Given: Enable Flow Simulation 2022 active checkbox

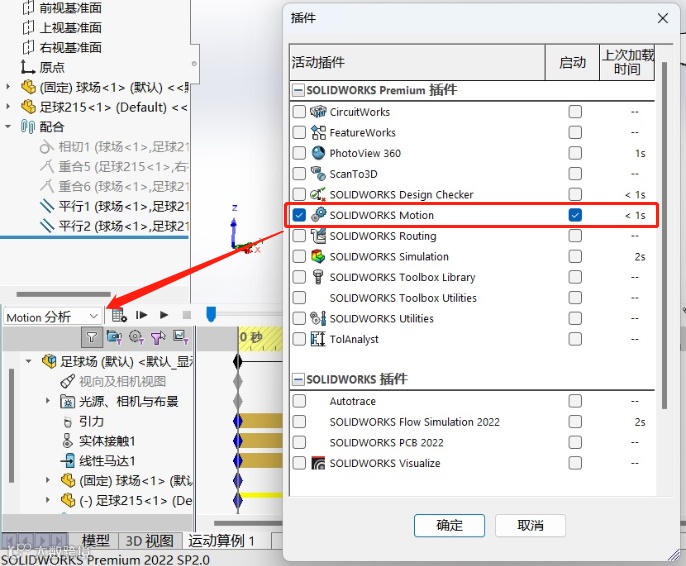Looking at the screenshot, I should (x=299, y=422).
